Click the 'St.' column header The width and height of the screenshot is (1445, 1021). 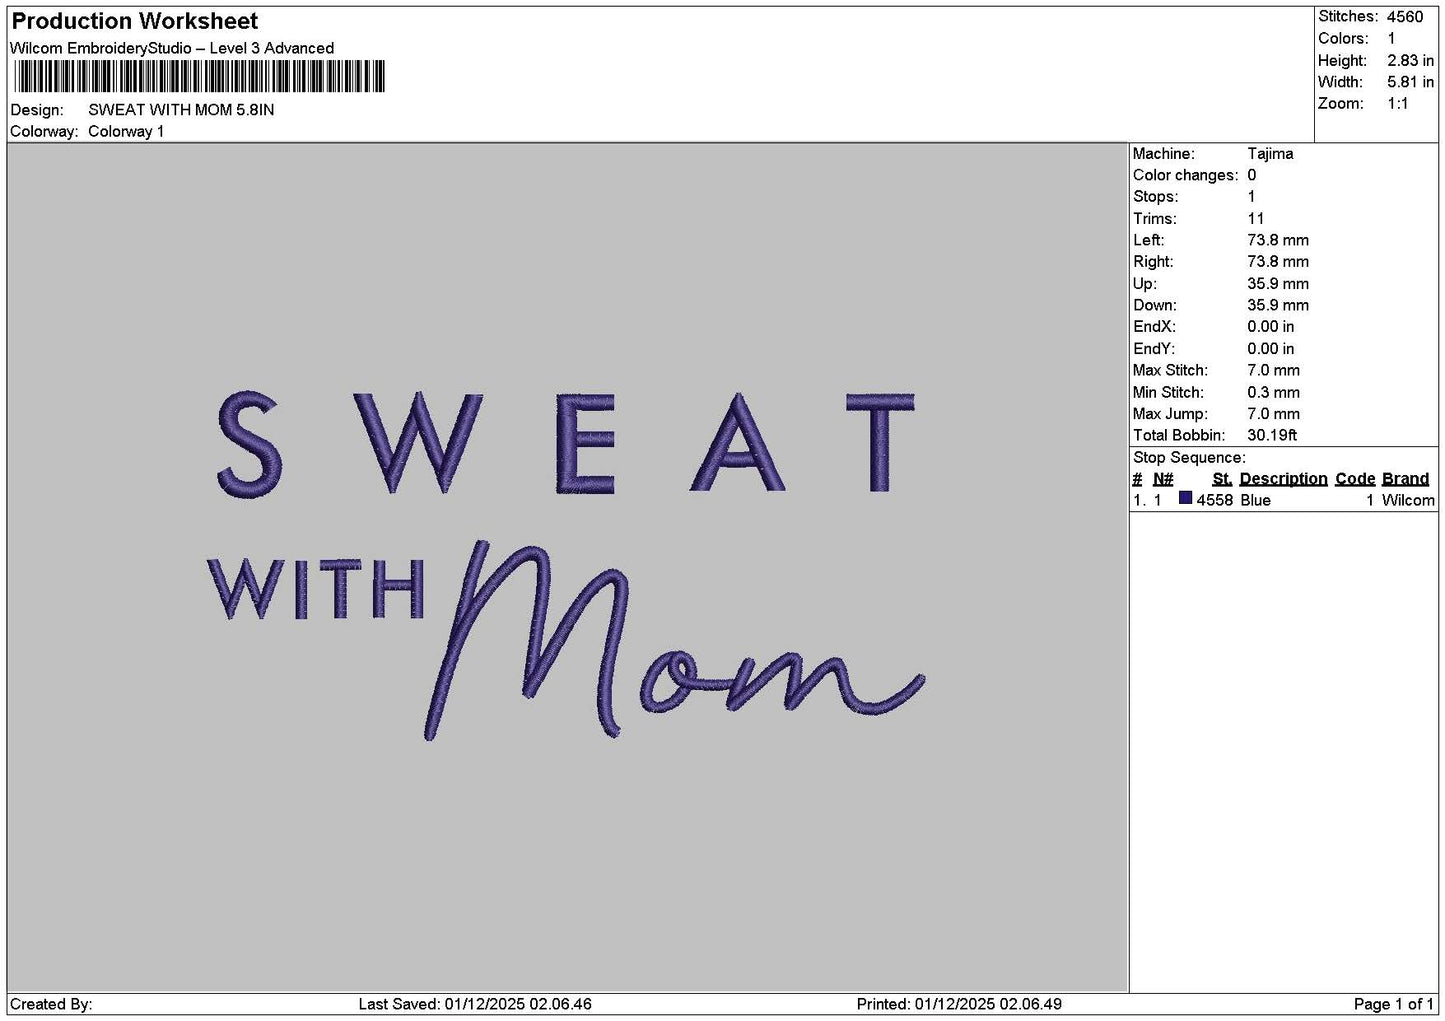(1222, 479)
